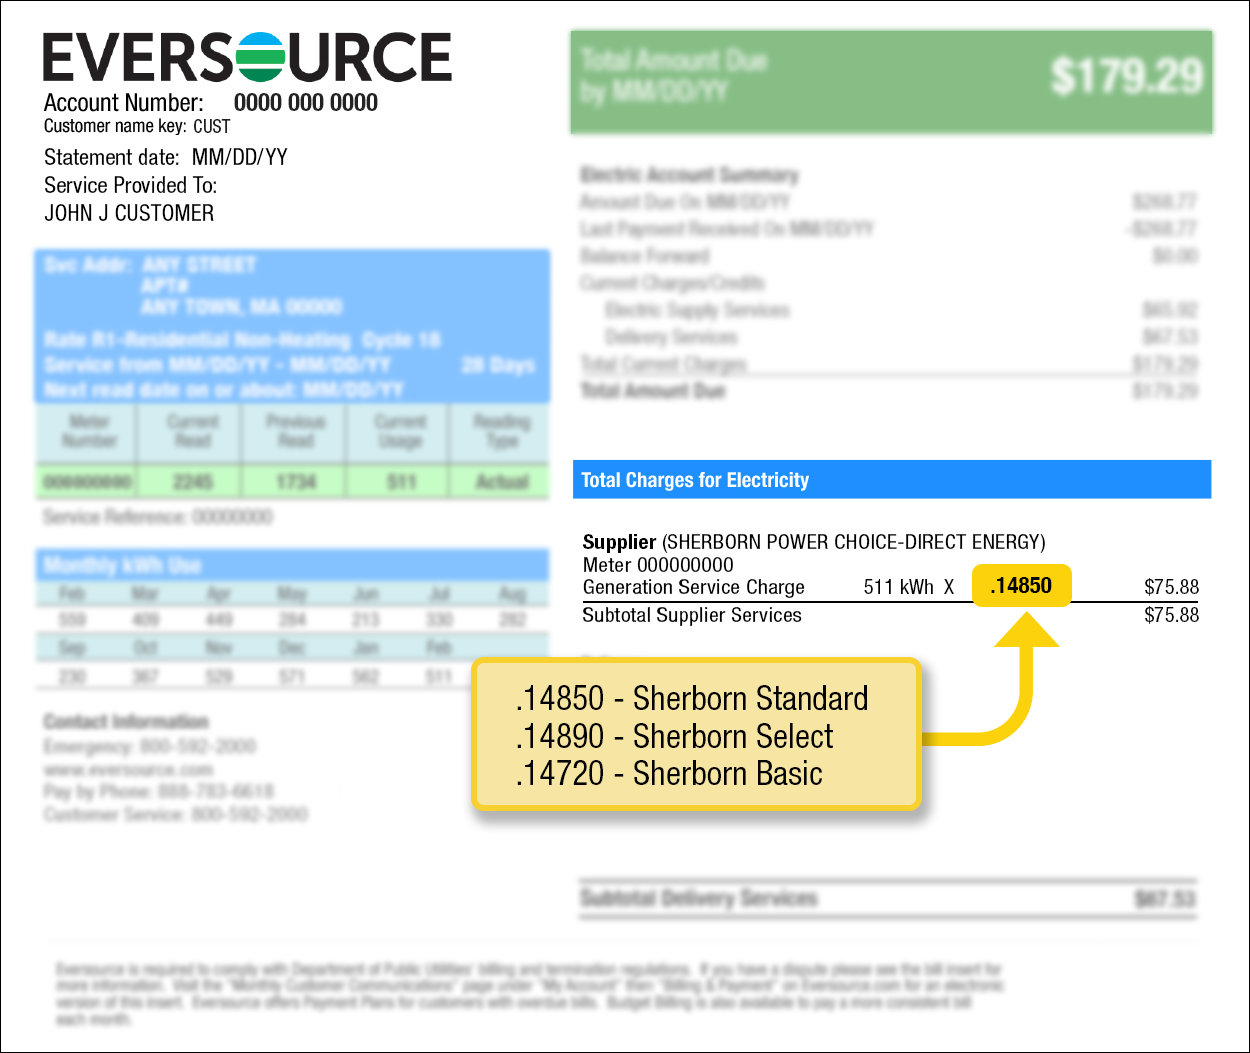Click the Meter 000000000 line
The width and height of the screenshot is (1250, 1053).
point(658,565)
